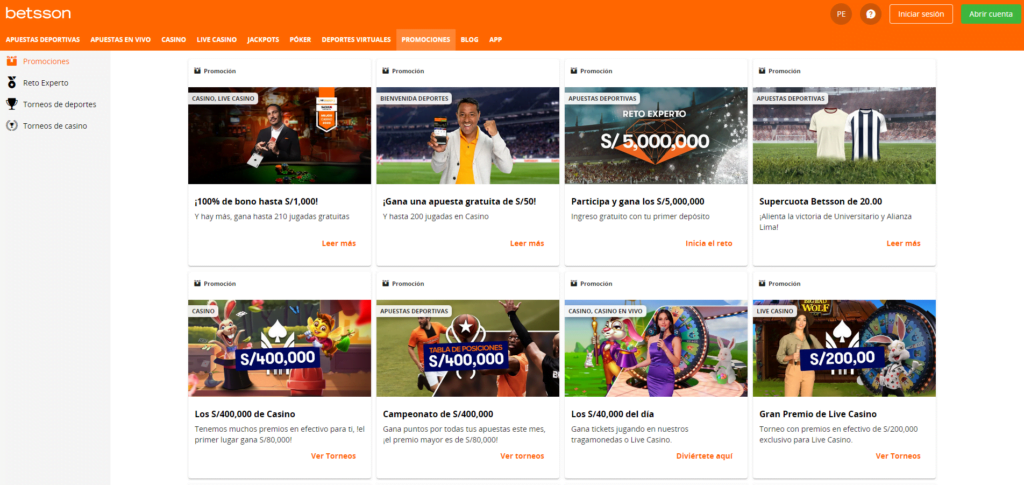This screenshot has width=1024, height=485.
Task: Click the Promociones gift icon in sidebar
Action: [12, 61]
